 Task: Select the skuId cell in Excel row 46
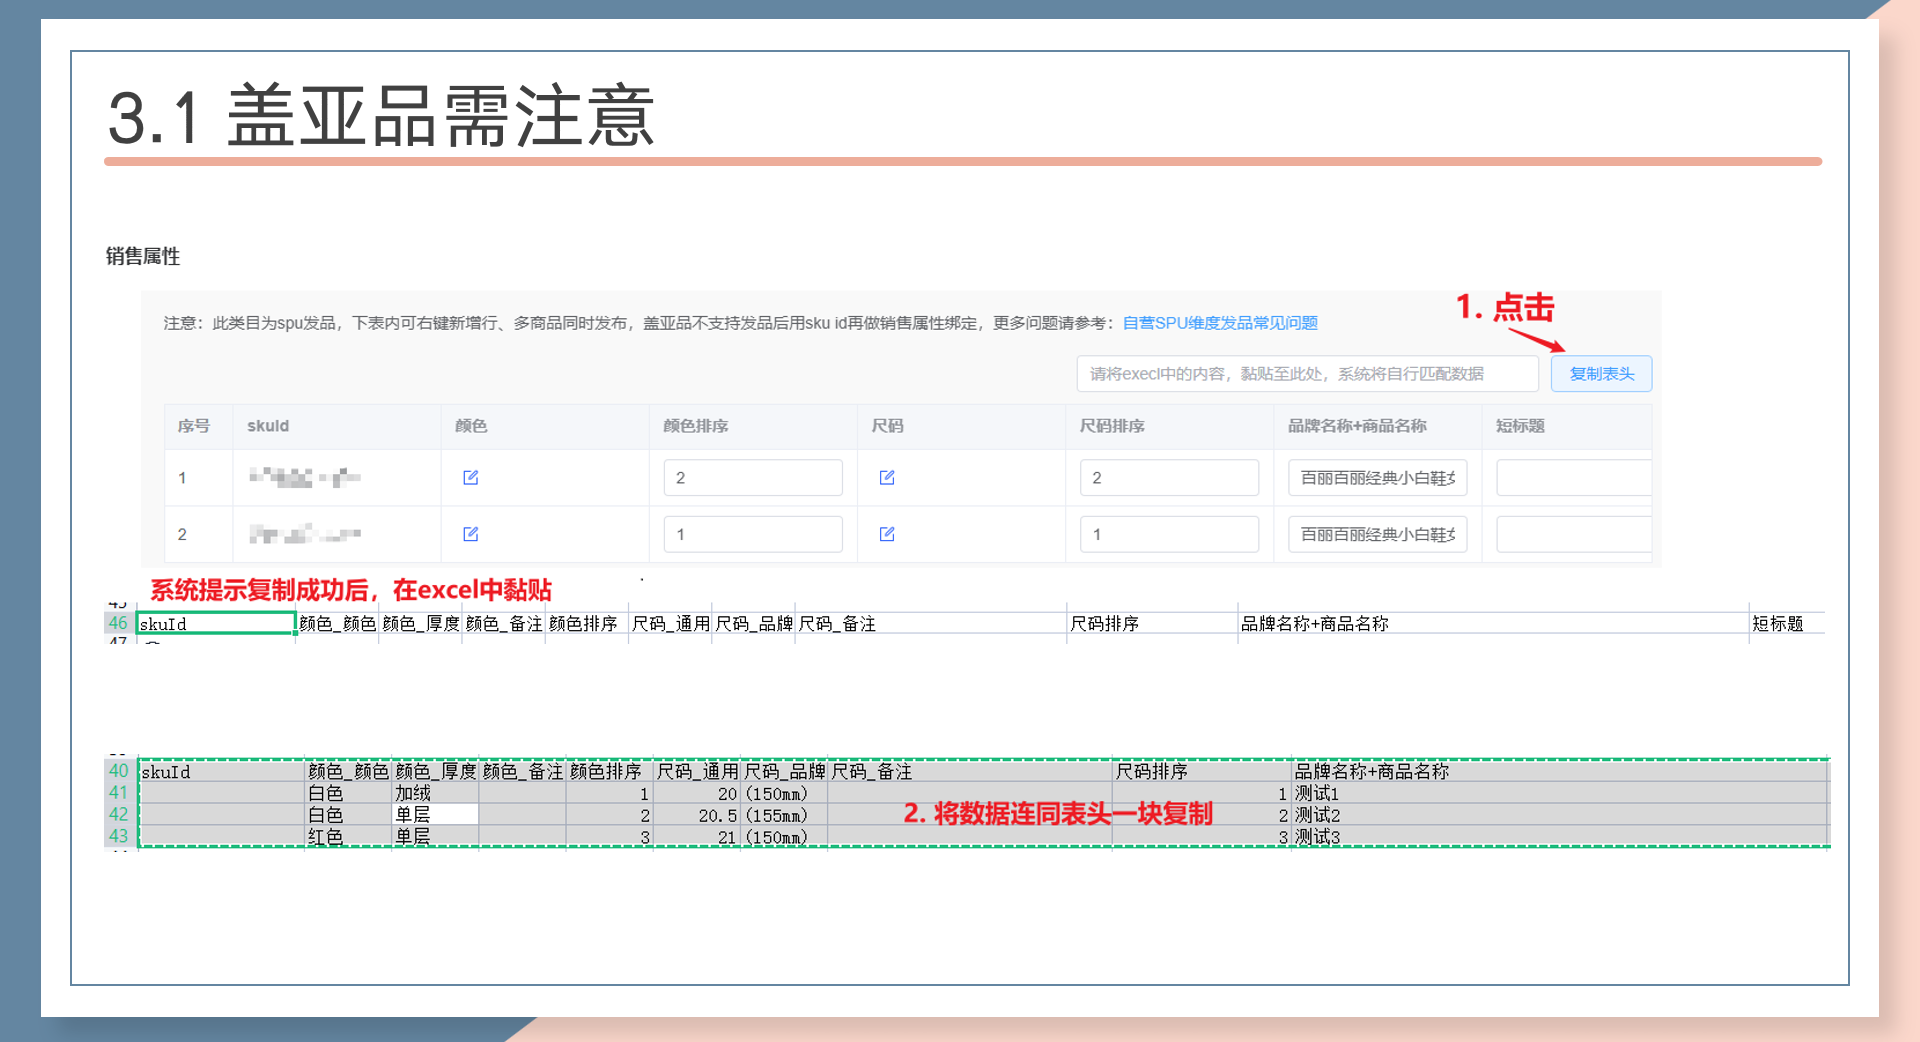pyautogui.click(x=216, y=624)
